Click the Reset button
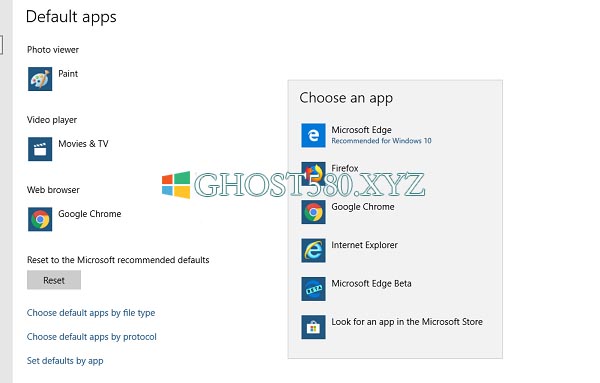The height and width of the screenshot is (383, 600). coord(54,280)
